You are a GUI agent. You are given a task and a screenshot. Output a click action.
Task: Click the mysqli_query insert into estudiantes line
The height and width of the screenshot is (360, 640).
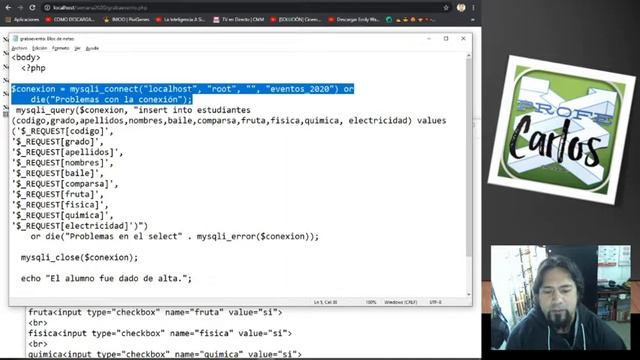coord(133,110)
